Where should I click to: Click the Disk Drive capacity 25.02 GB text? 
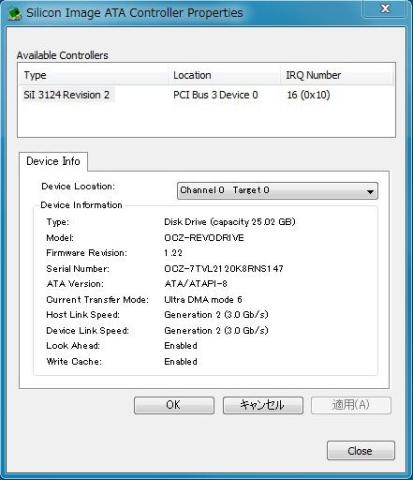point(230,222)
